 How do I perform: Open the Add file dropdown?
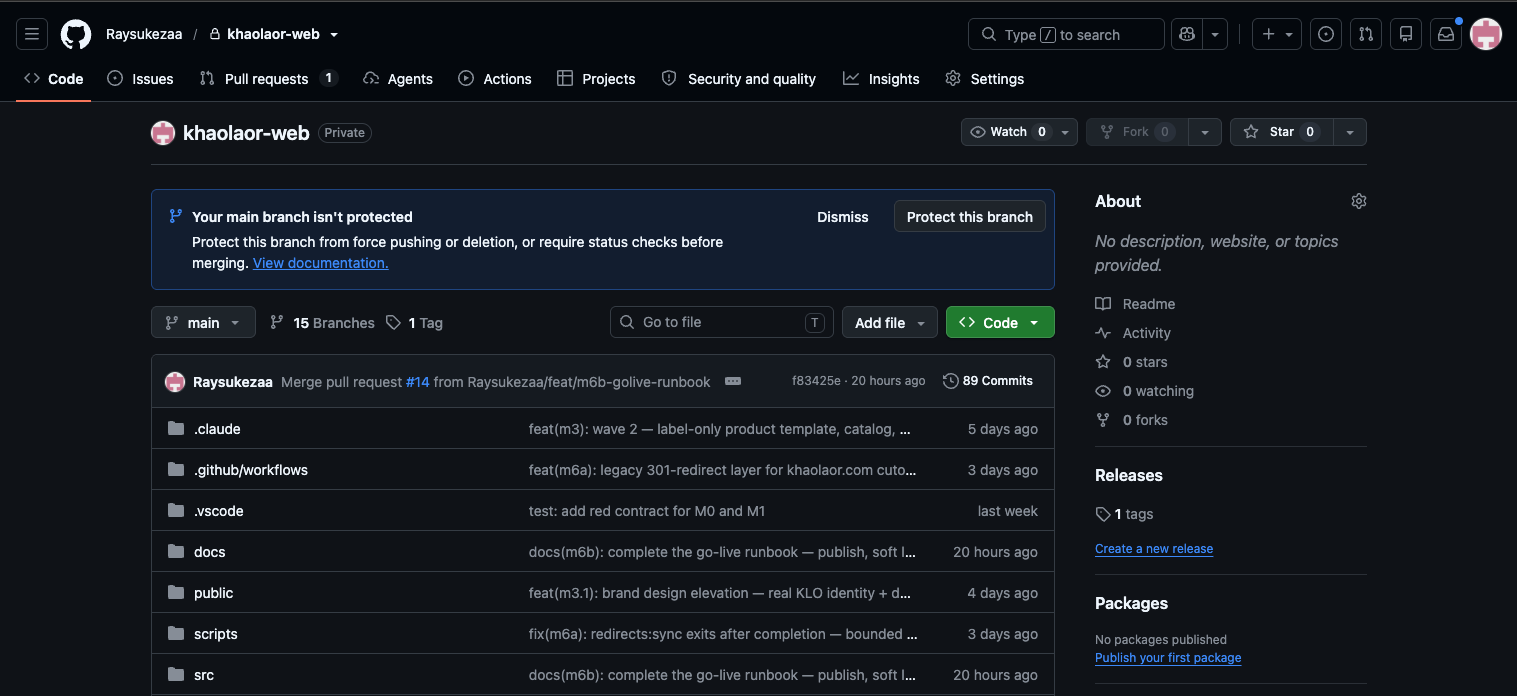point(890,322)
